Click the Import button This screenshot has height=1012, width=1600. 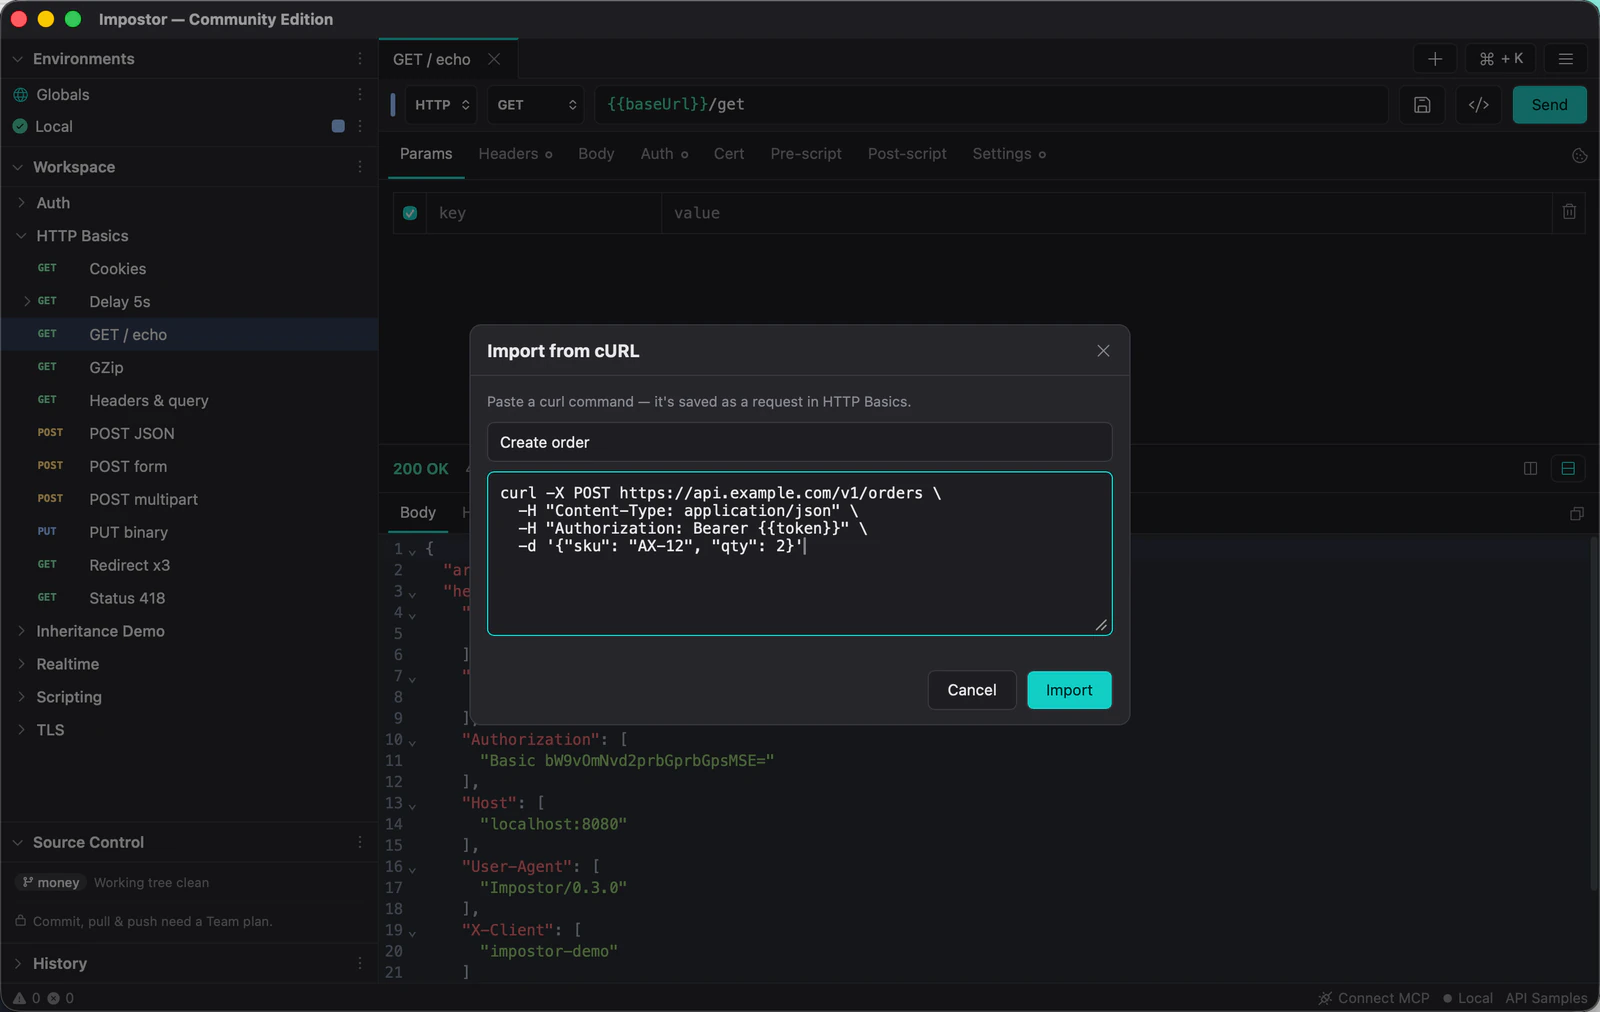(x=1069, y=690)
